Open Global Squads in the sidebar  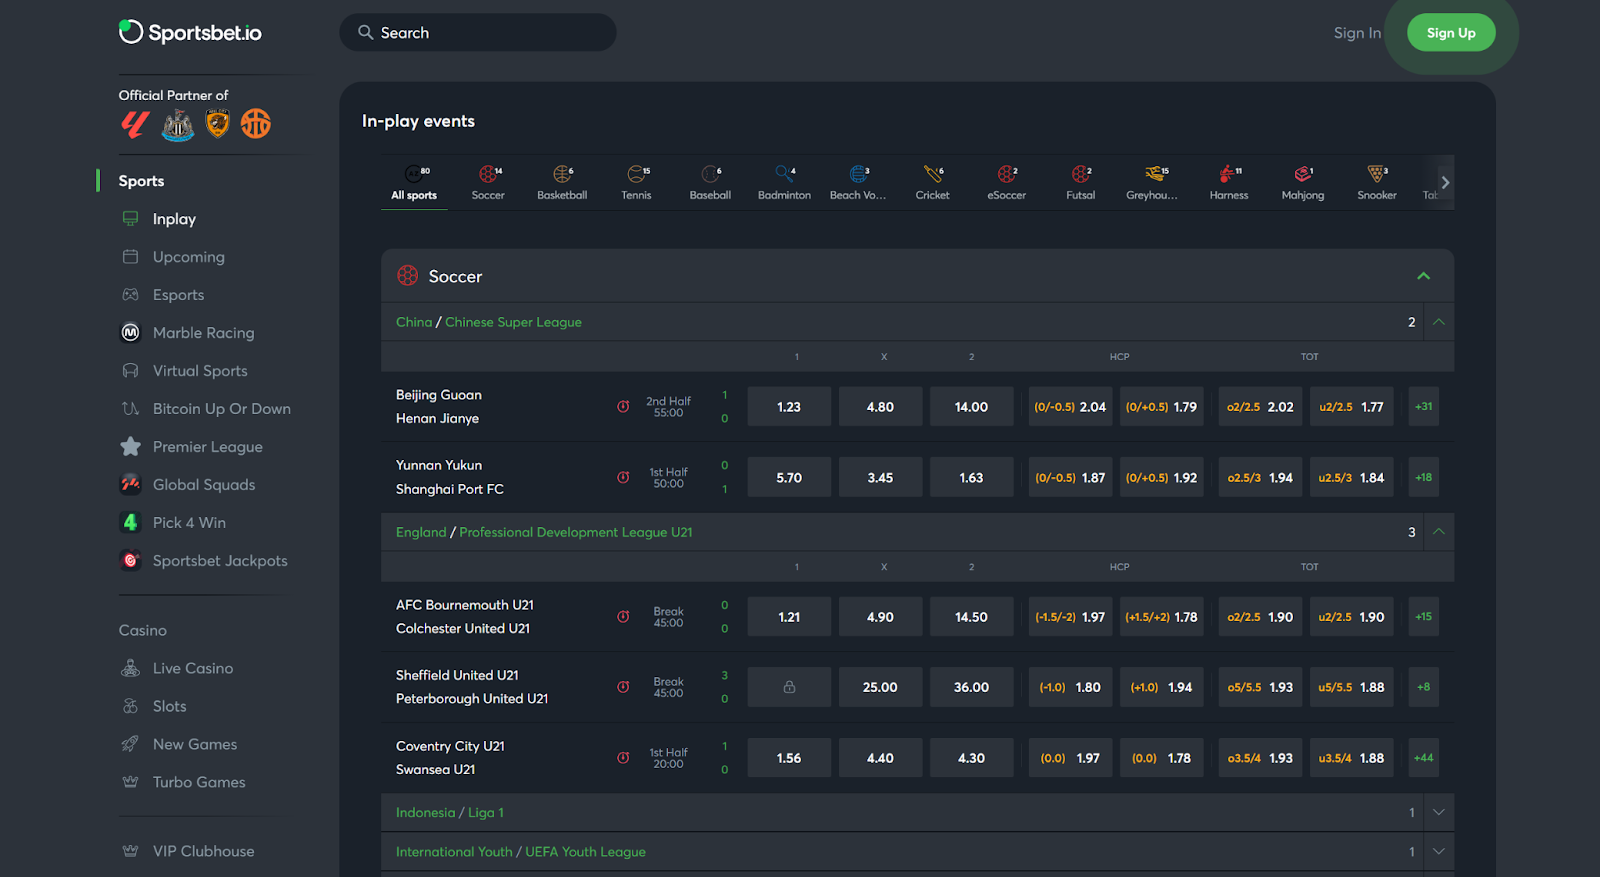[203, 485]
